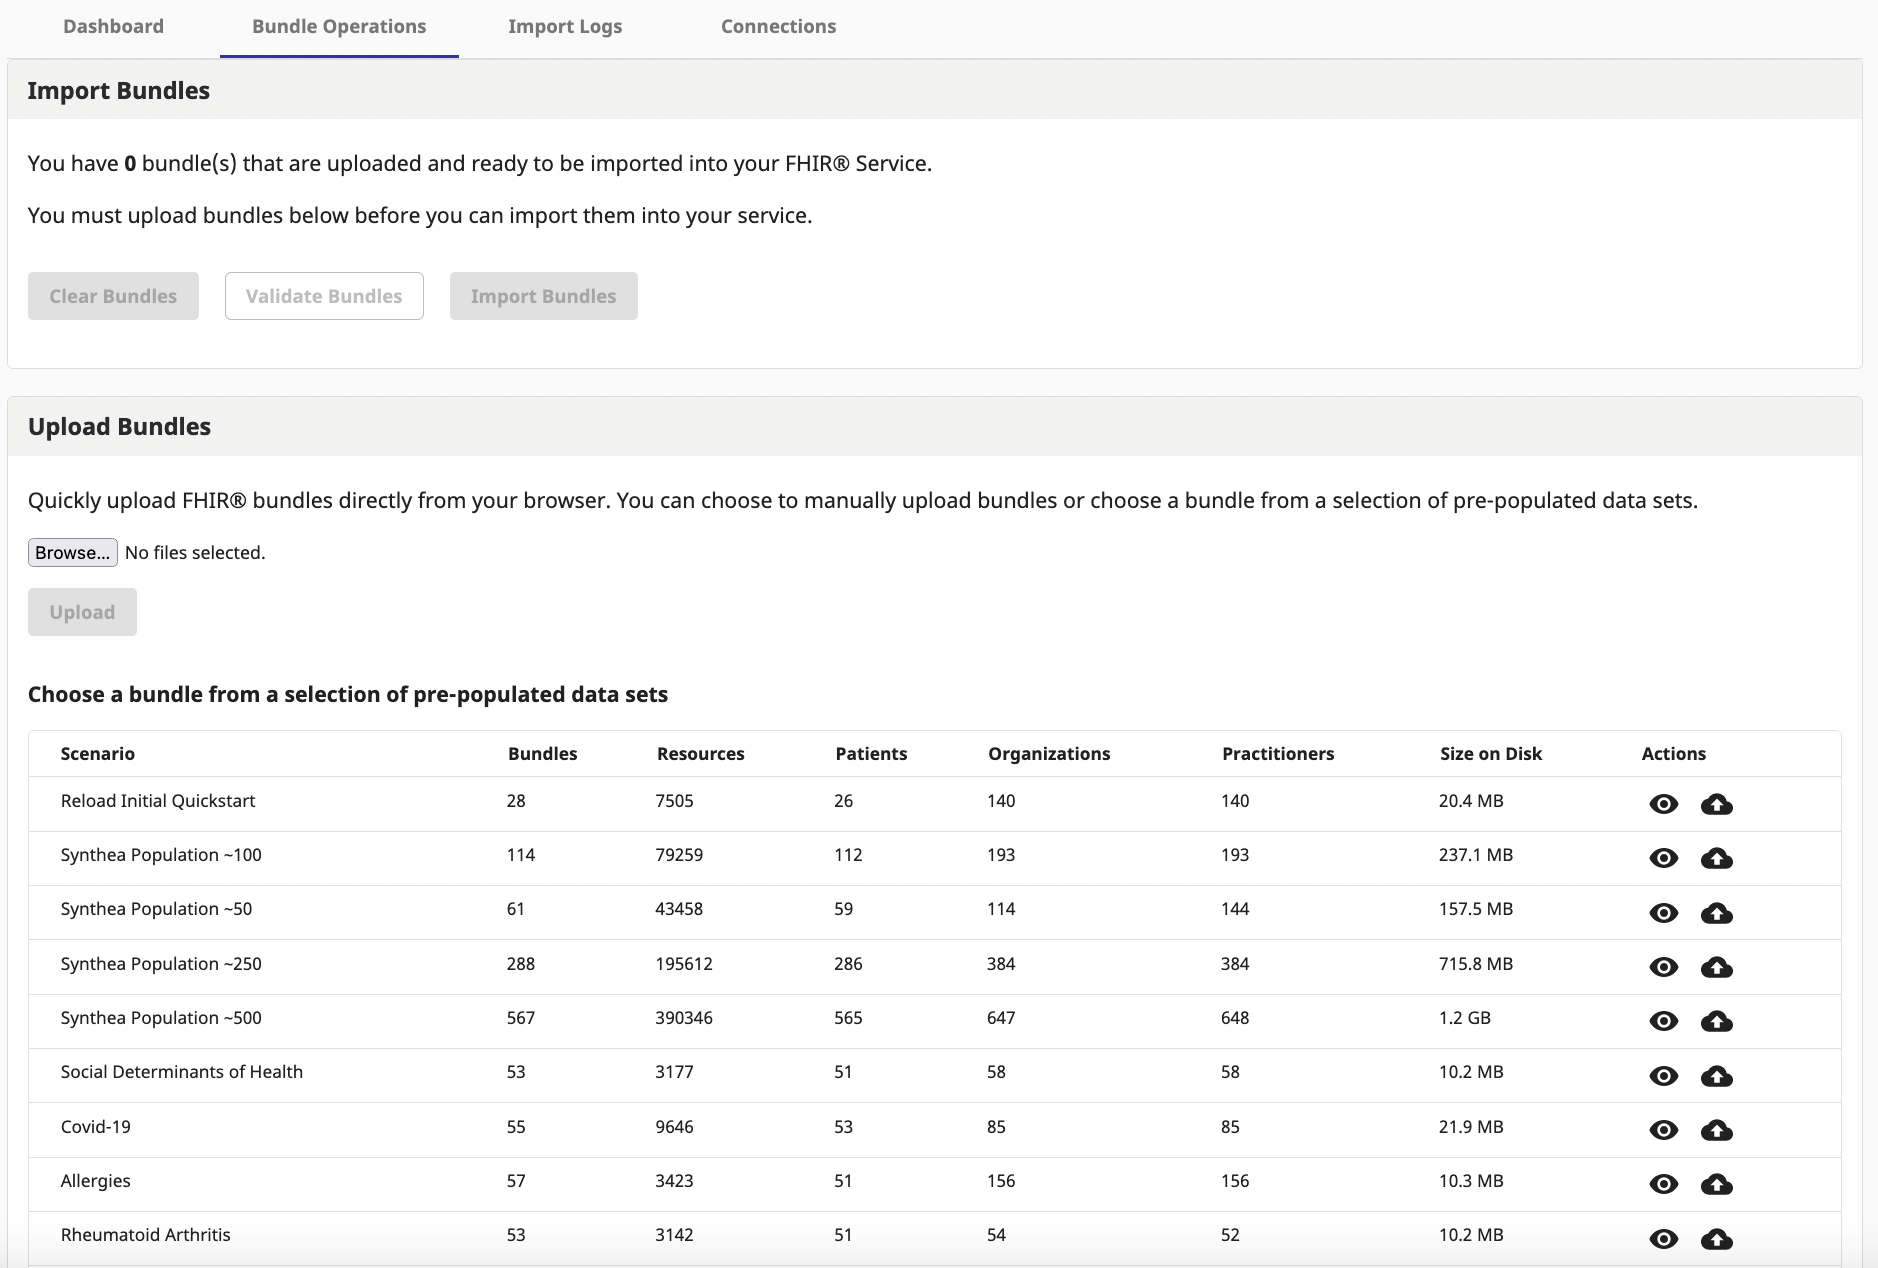Upload the Allergies scenario bundle
Image resolution: width=1878 pixels, height=1268 pixels.
point(1716,1184)
